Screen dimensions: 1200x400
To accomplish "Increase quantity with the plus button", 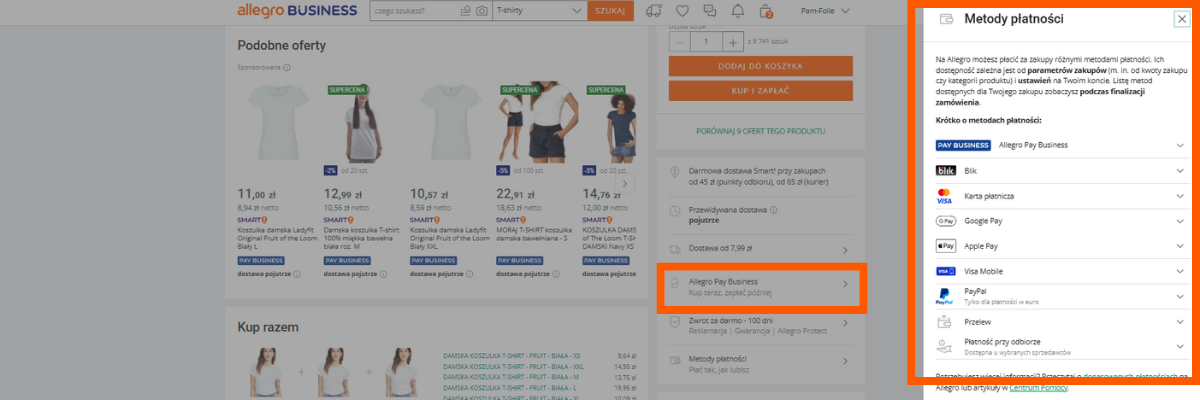I will [734, 42].
